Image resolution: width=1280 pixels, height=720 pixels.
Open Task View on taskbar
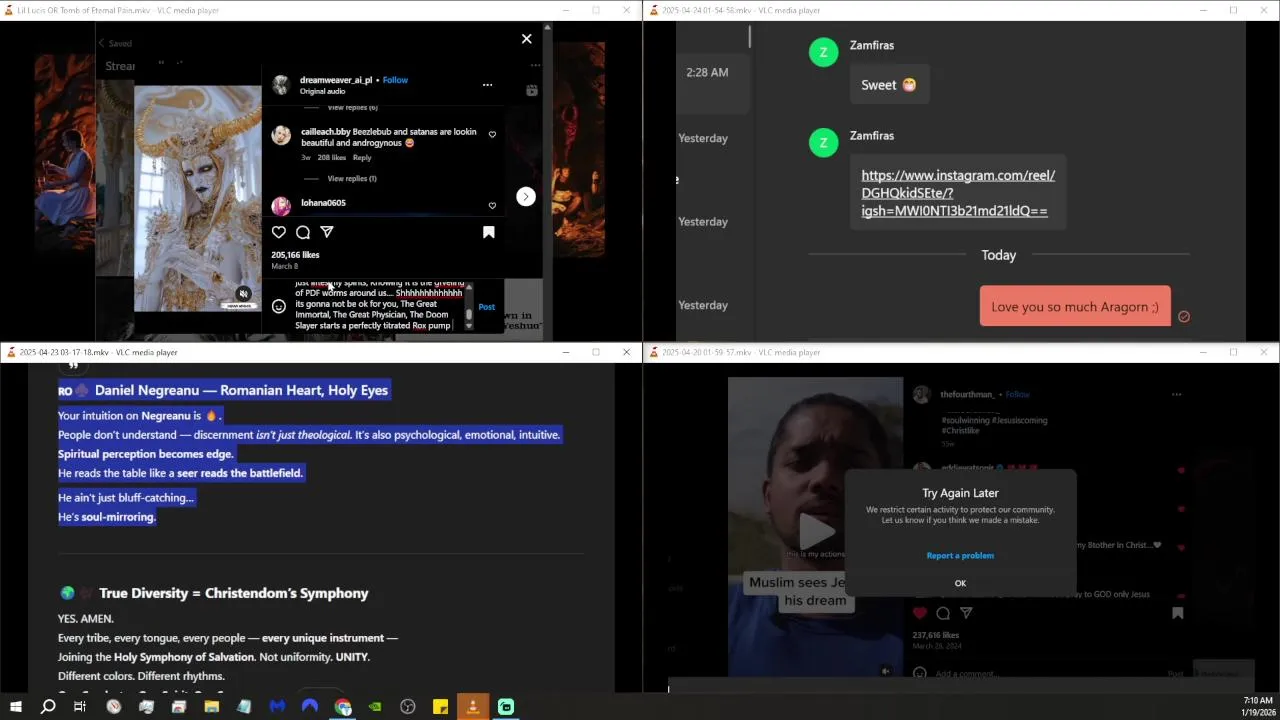80,707
